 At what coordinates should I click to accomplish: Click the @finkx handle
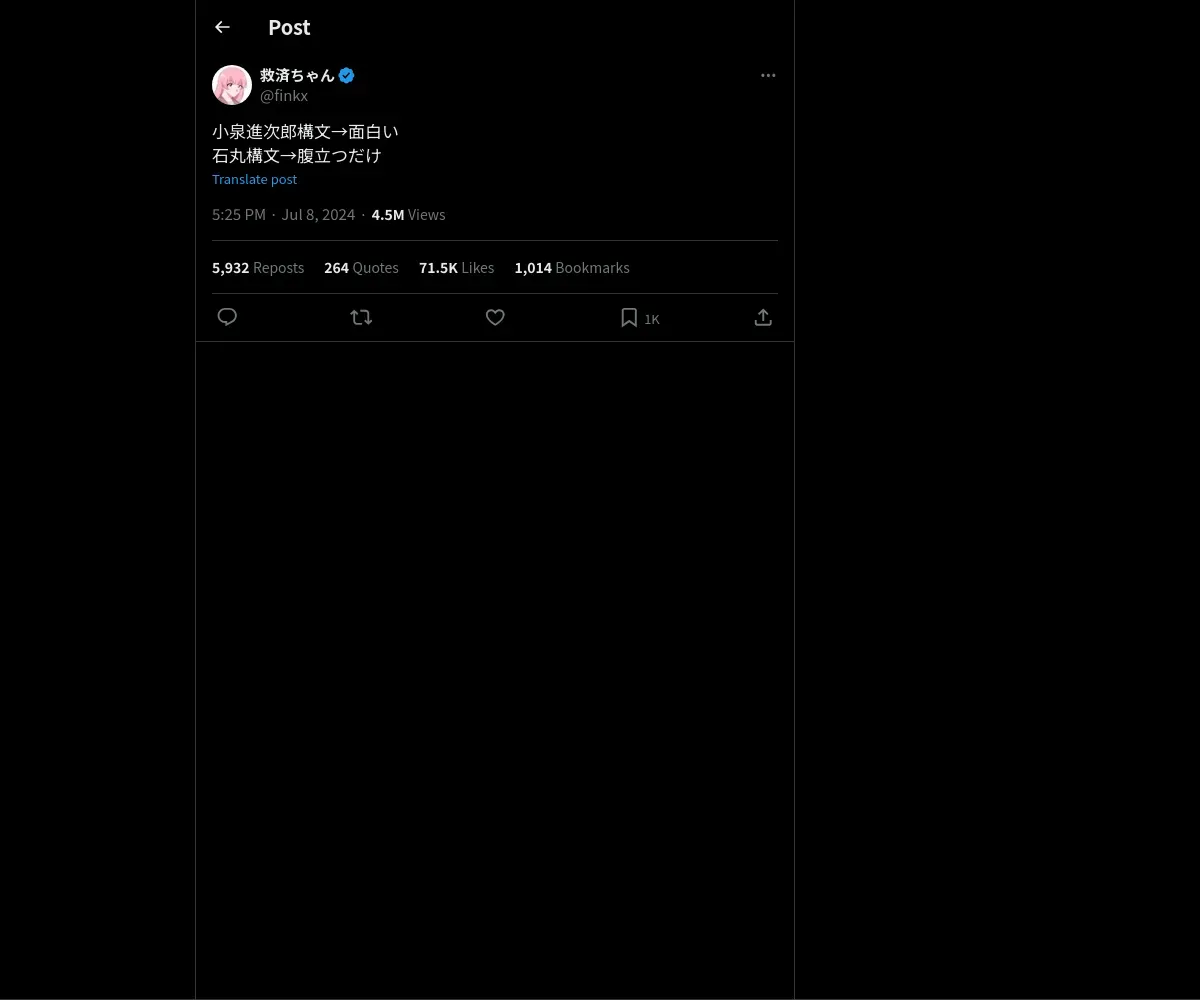pos(284,96)
